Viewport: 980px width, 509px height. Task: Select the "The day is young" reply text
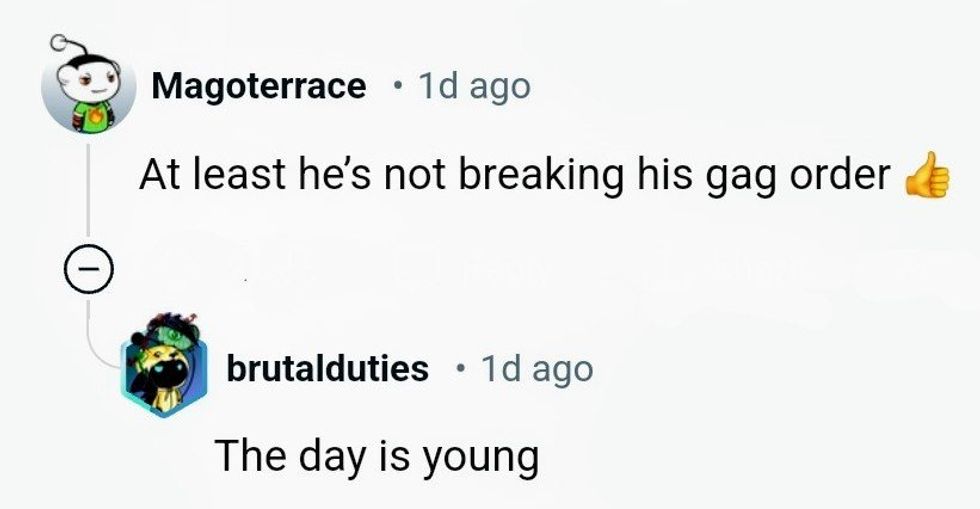(x=377, y=457)
